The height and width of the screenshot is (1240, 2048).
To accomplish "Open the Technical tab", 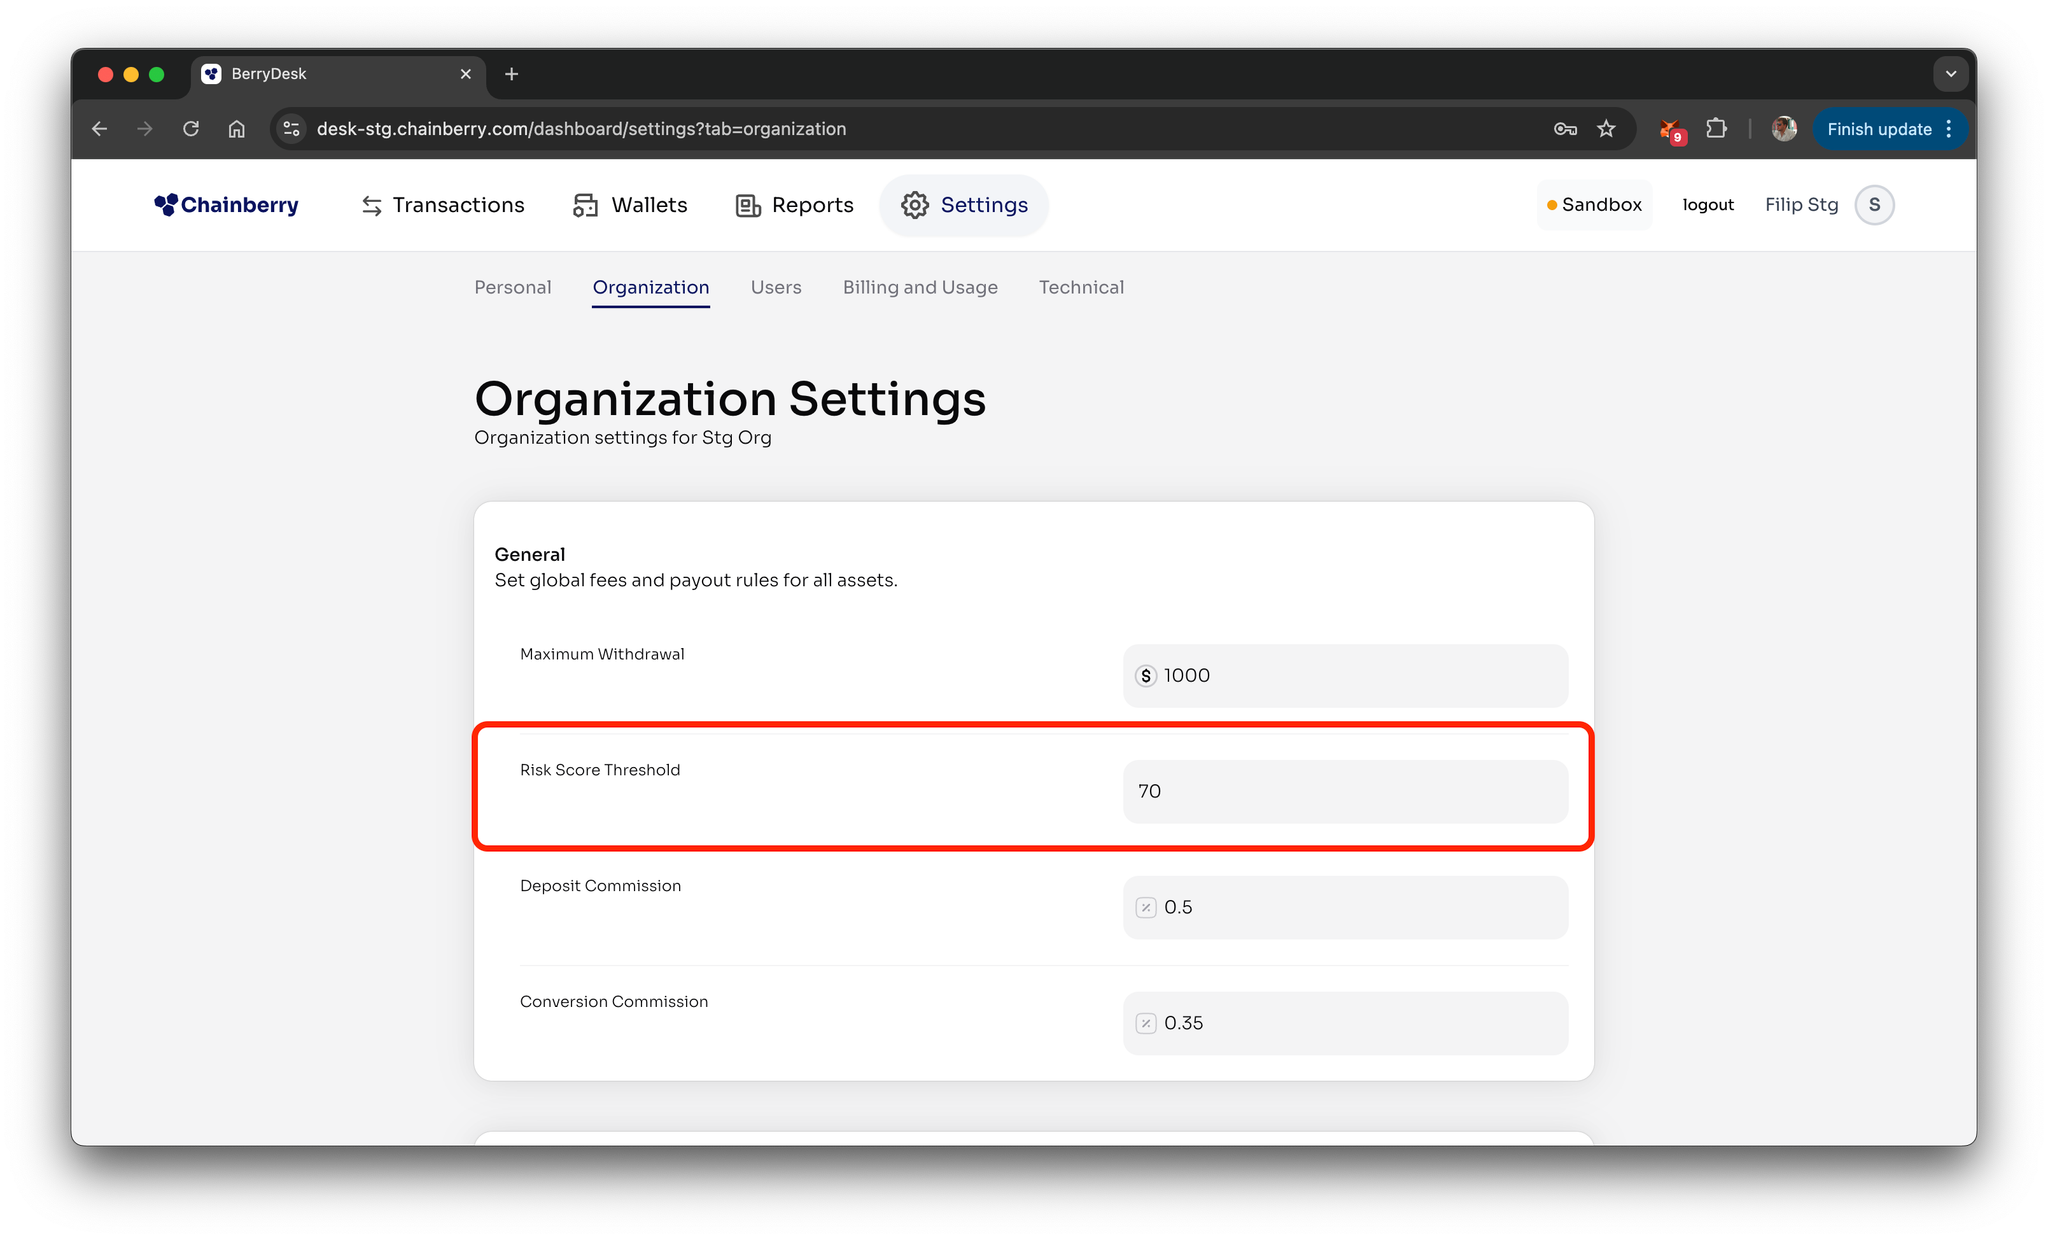I will (x=1081, y=287).
